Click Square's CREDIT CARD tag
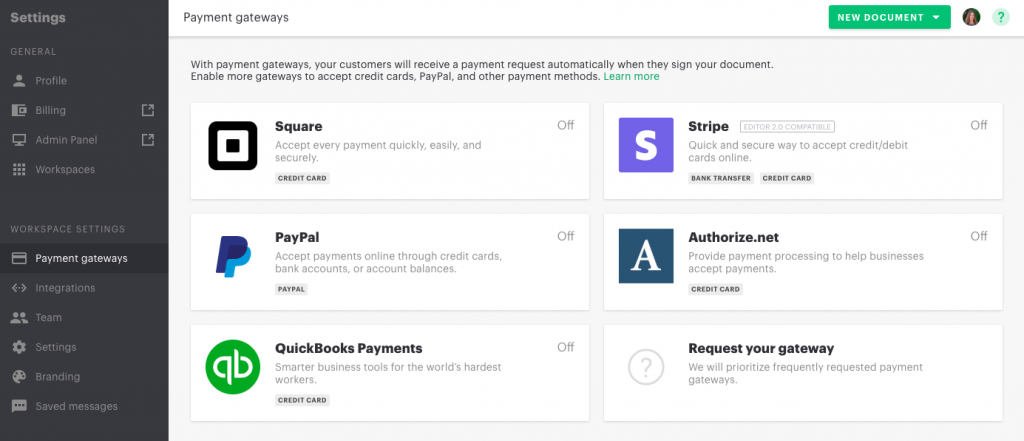 click(302, 178)
